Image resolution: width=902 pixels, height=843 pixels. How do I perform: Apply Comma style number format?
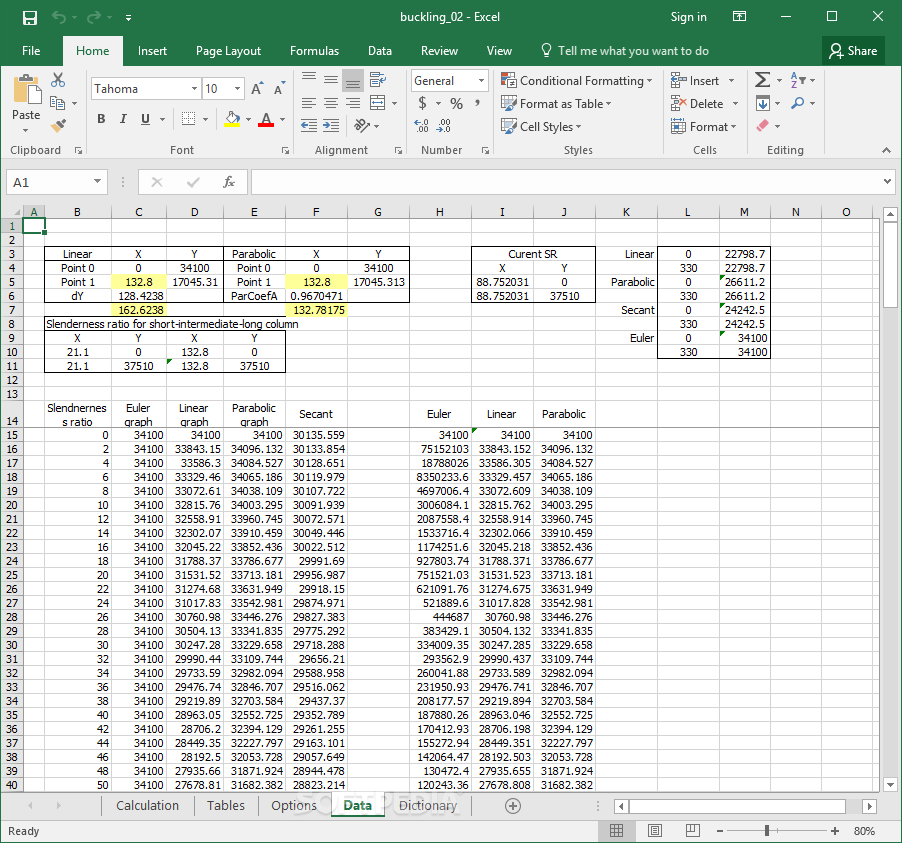pos(477,103)
